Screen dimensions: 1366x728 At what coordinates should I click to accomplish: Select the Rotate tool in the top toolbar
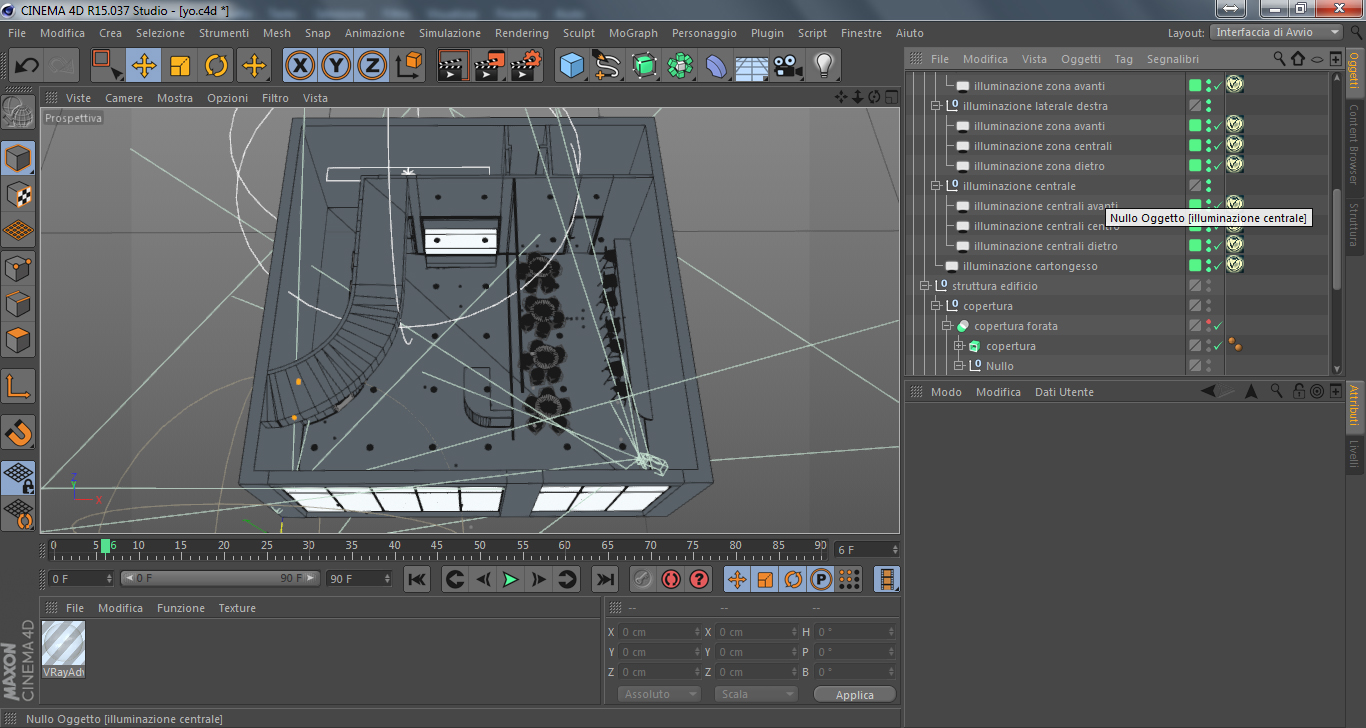216,66
